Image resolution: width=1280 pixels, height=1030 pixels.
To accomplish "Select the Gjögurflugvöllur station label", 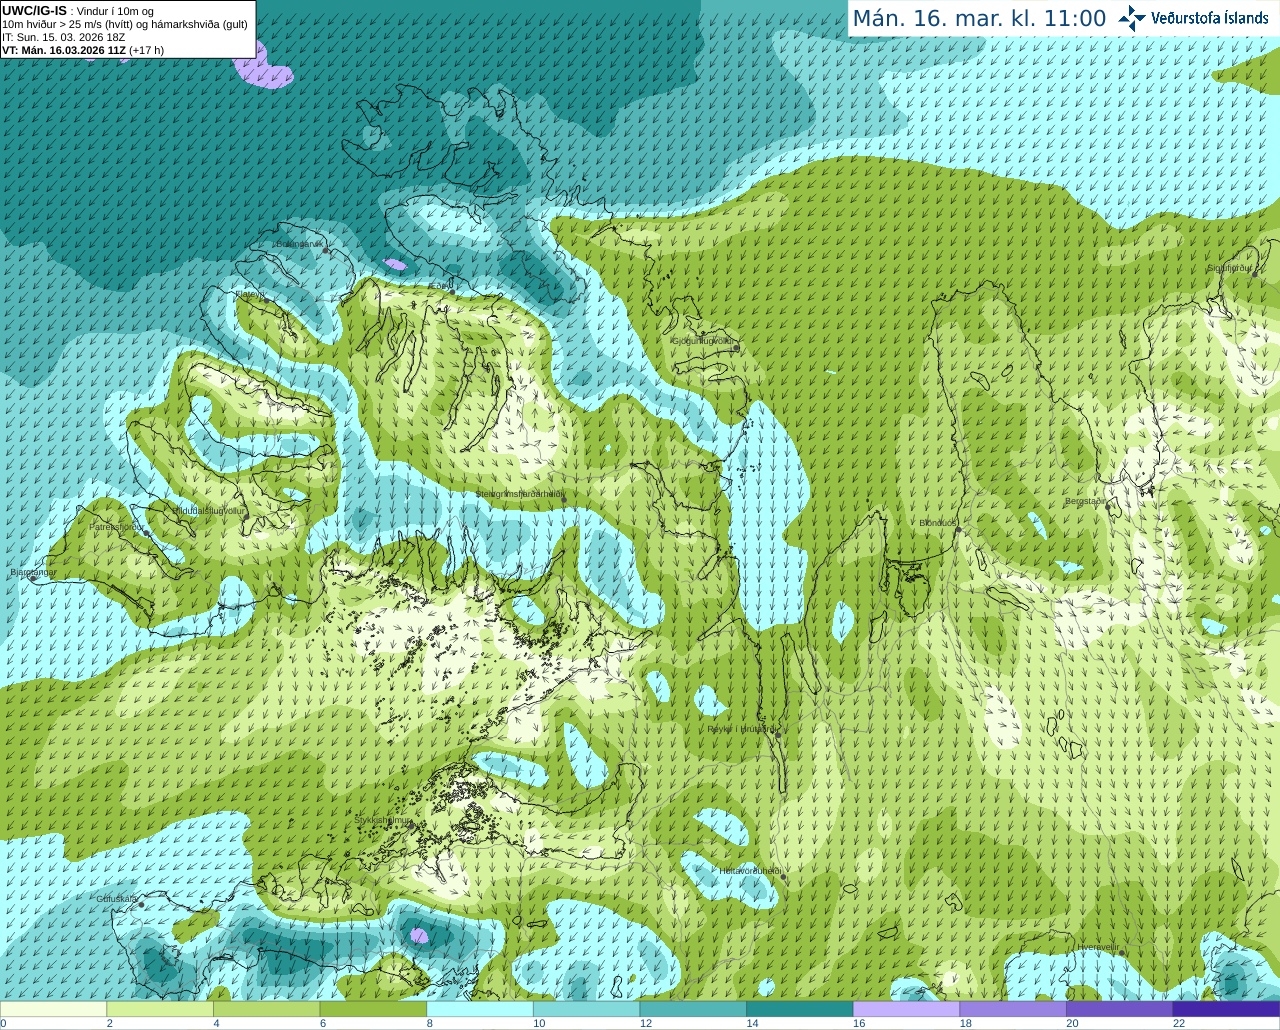I will click(x=704, y=341).
